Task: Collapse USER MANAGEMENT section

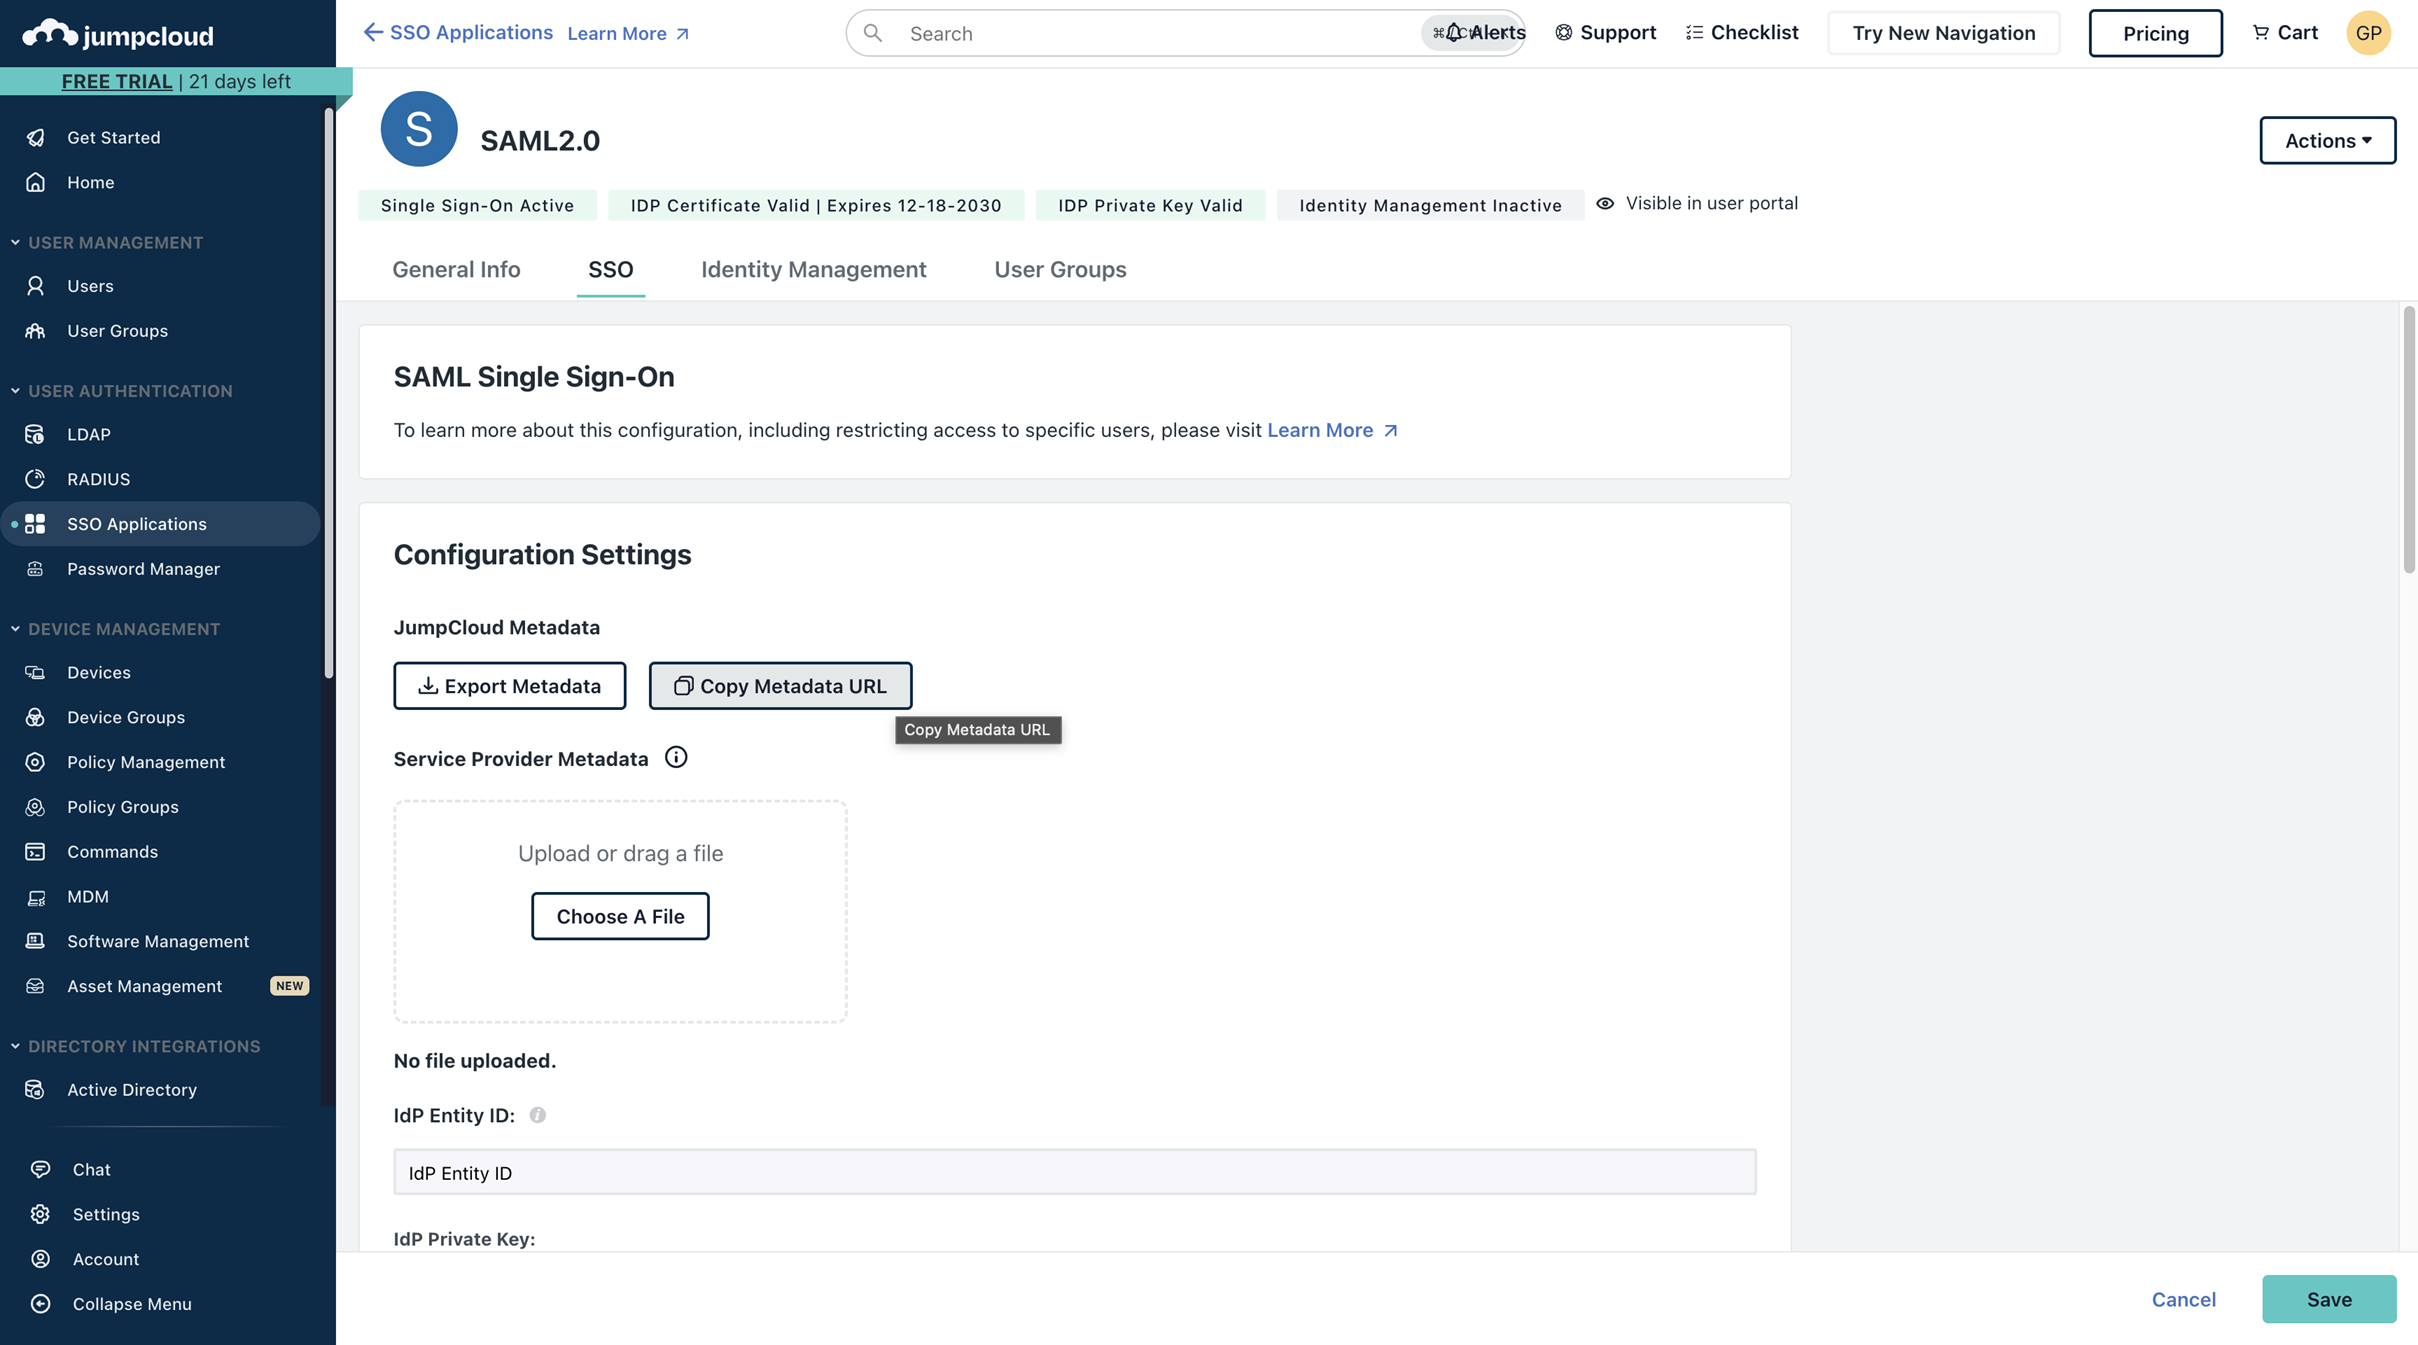Action: pyautogui.click(x=15, y=243)
